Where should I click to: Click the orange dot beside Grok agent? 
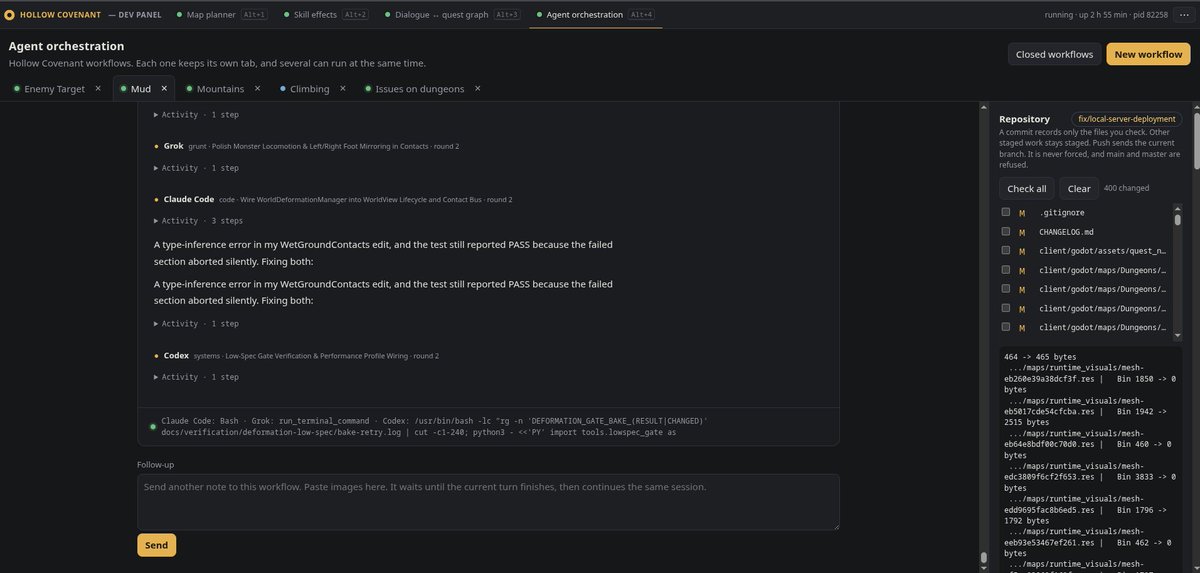pyautogui.click(x=156, y=146)
